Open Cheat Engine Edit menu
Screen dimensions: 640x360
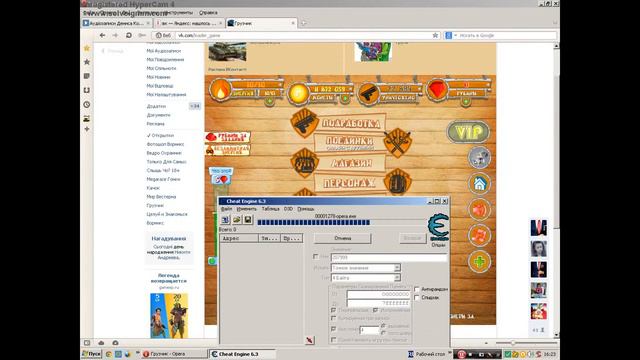tap(247, 209)
